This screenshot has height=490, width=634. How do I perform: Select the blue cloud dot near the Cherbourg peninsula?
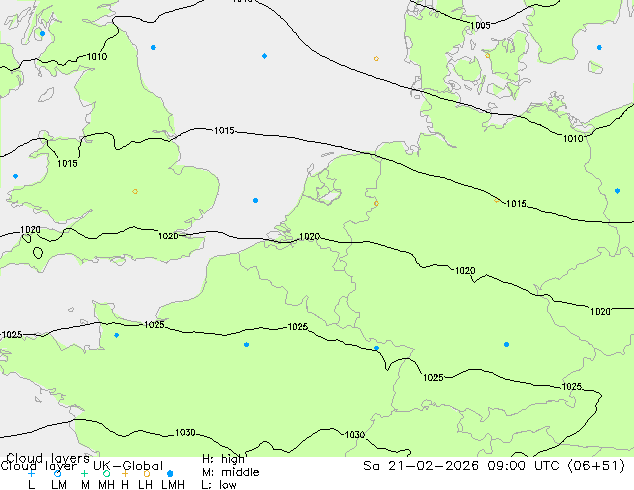[x=116, y=335]
